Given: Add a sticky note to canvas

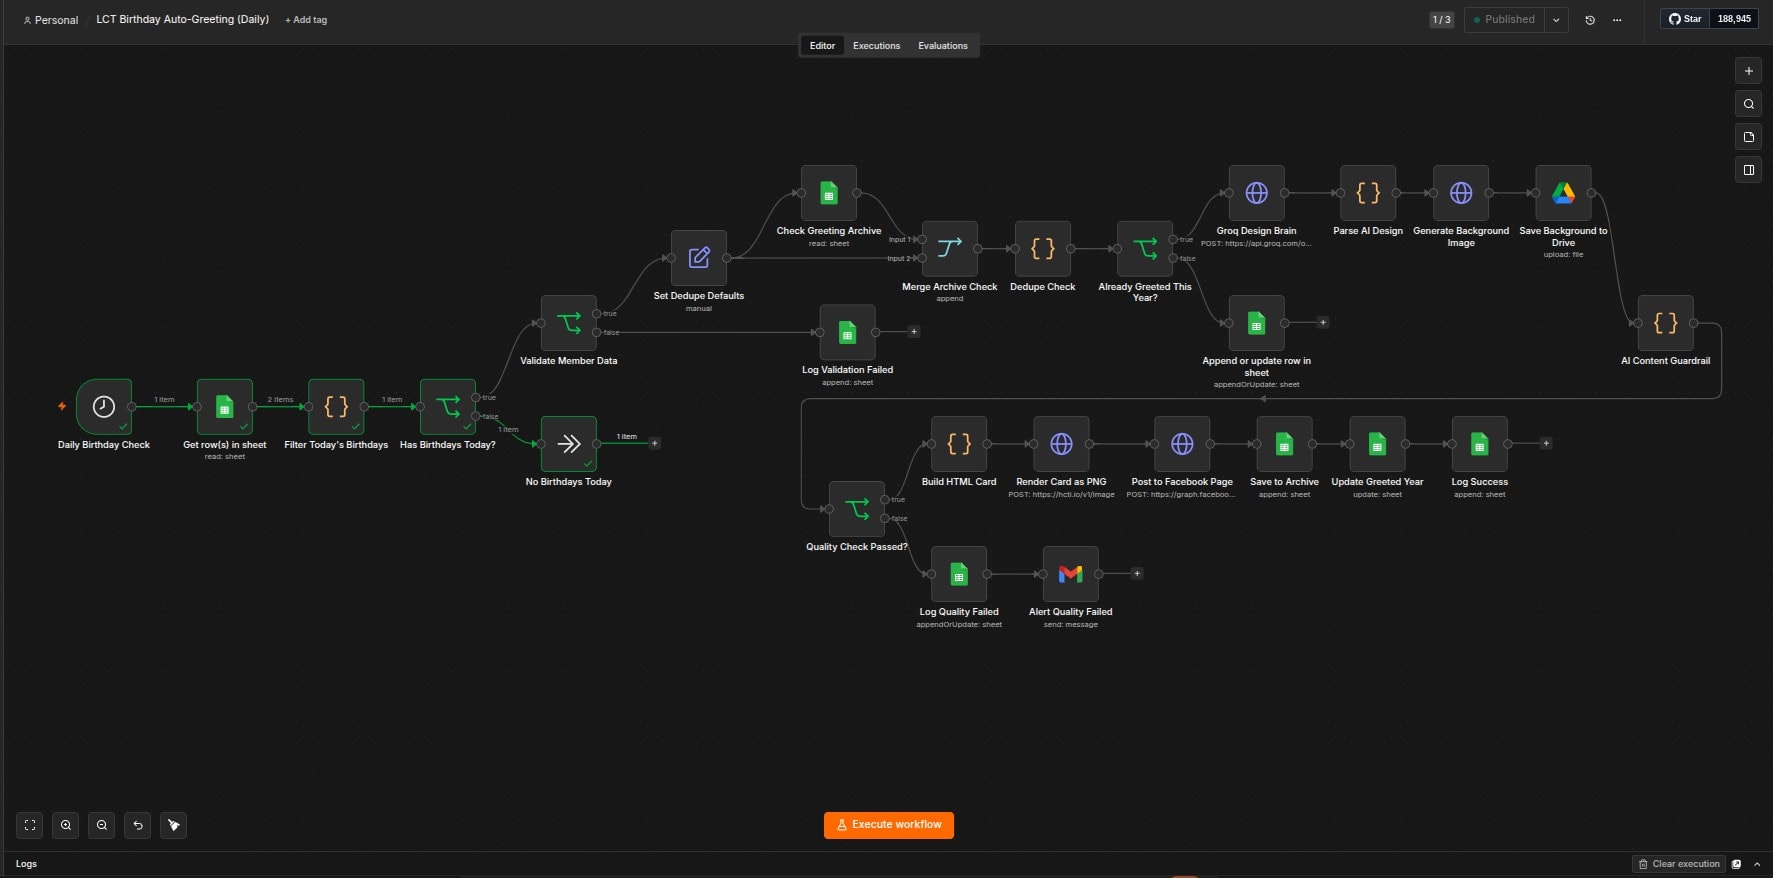Looking at the screenshot, I should coord(1748,137).
